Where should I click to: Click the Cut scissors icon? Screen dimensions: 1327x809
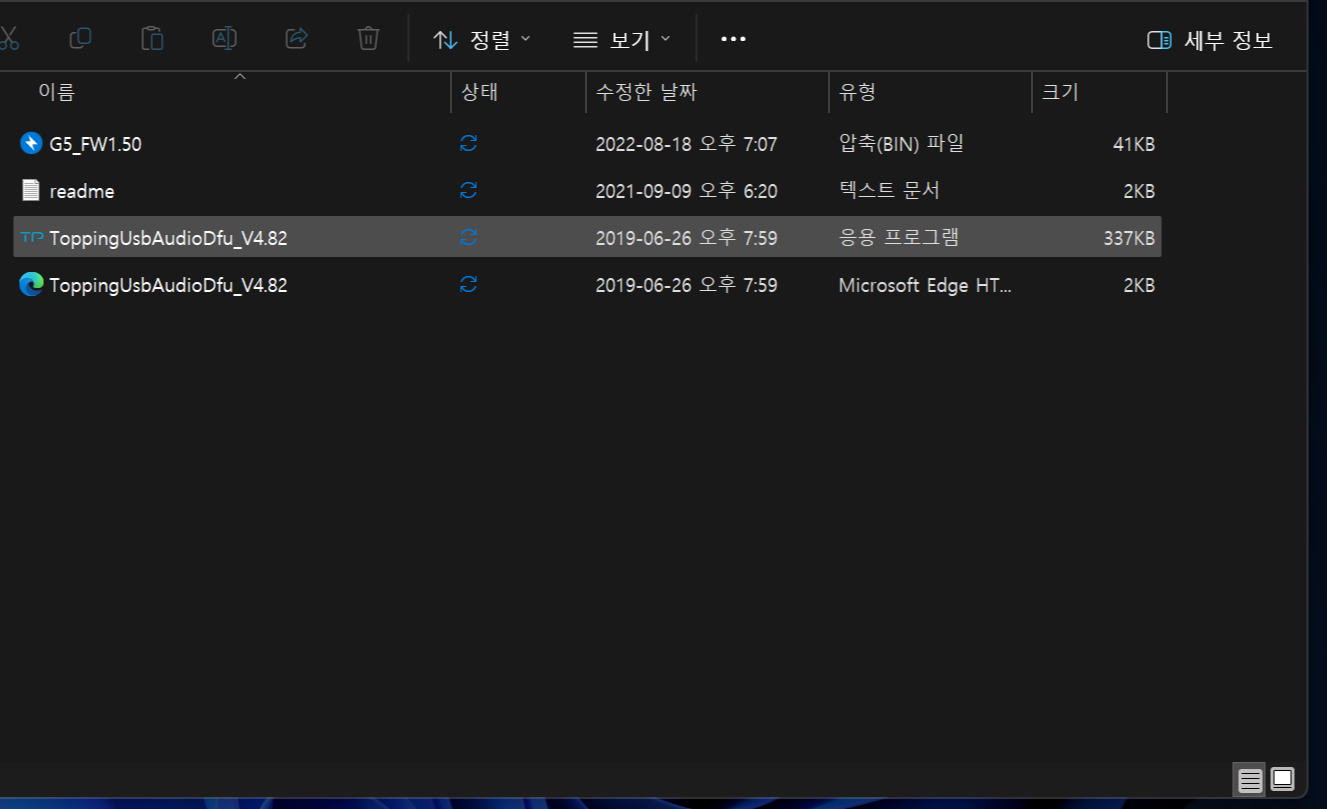click(x=8, y=39)
